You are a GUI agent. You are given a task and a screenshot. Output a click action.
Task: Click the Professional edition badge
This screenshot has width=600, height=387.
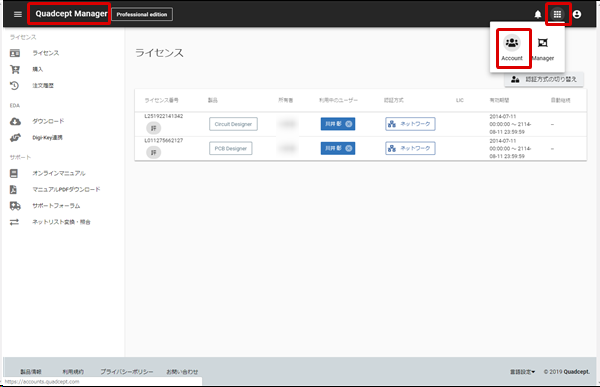pyautogui.click(x=142, y=15)
